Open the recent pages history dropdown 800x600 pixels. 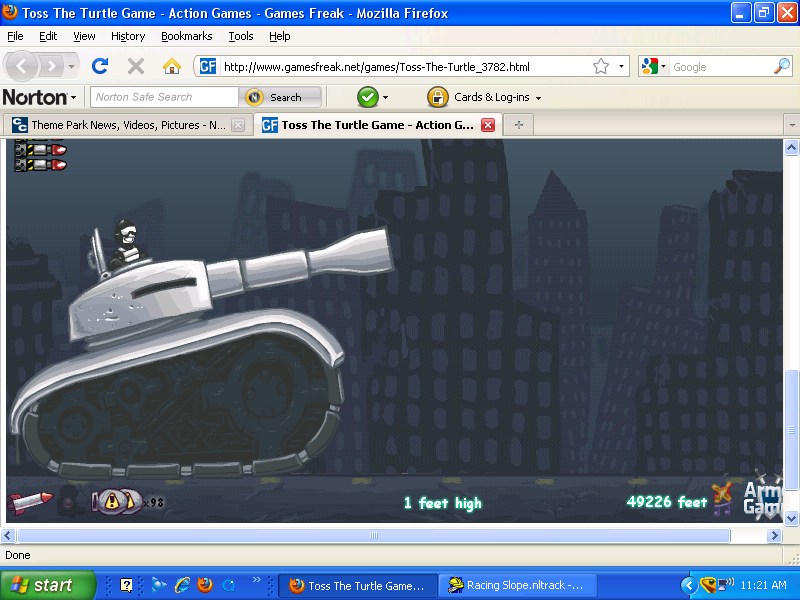pos(71,66)
